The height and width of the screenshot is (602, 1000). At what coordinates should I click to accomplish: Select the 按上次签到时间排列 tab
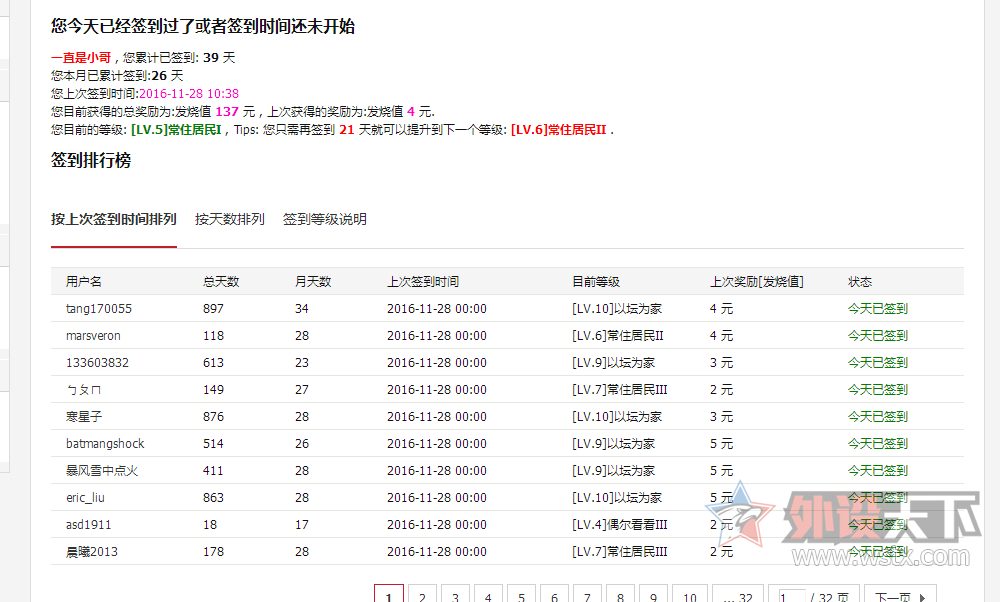click(x=114, y=219)
